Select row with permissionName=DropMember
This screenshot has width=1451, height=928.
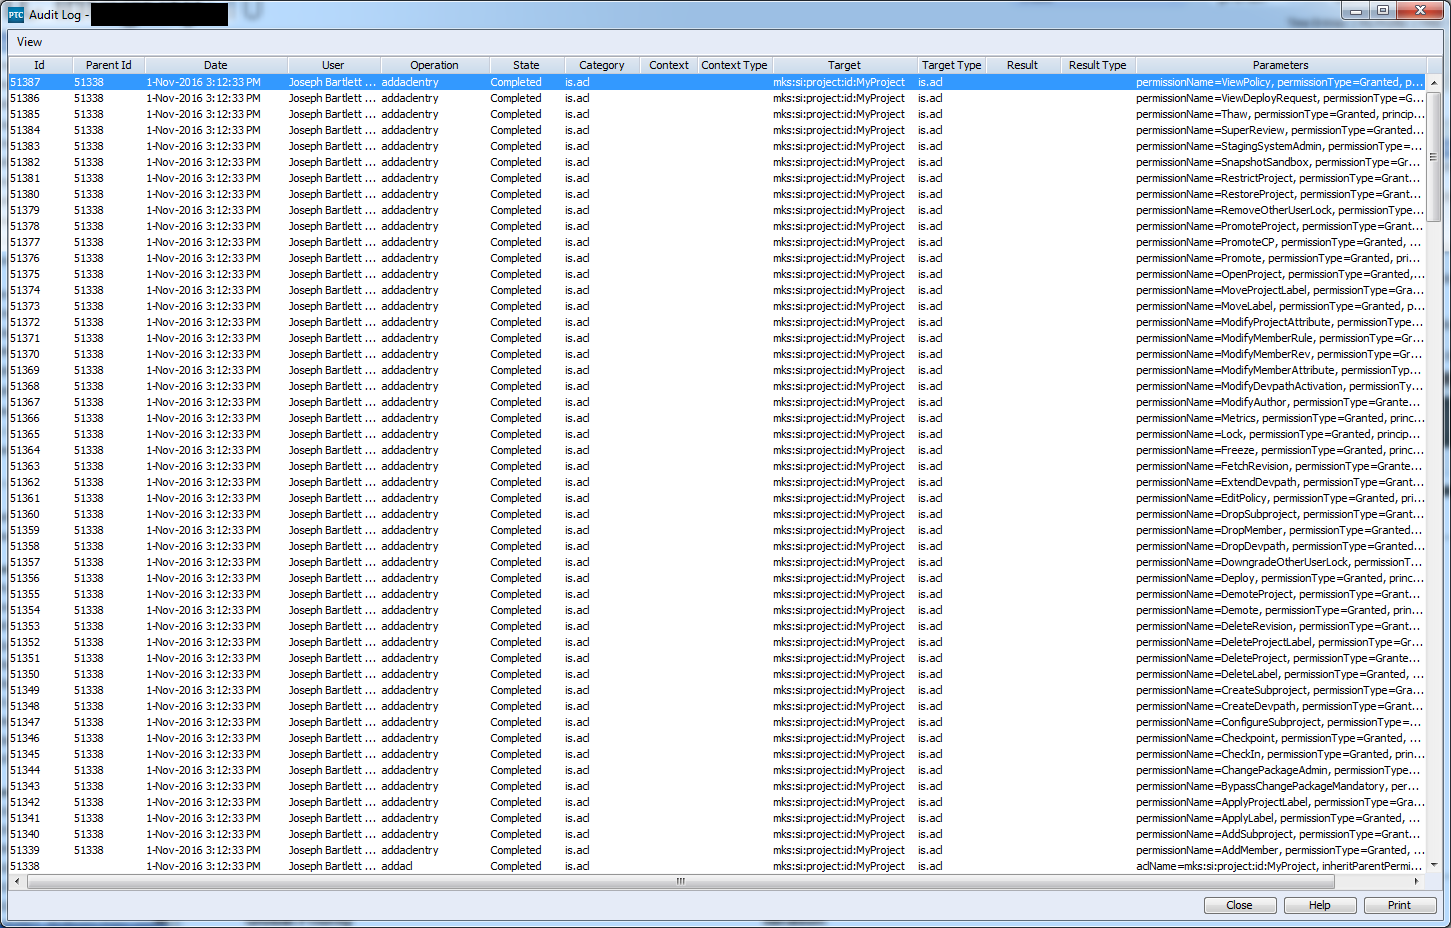click(x=717, y=530)
